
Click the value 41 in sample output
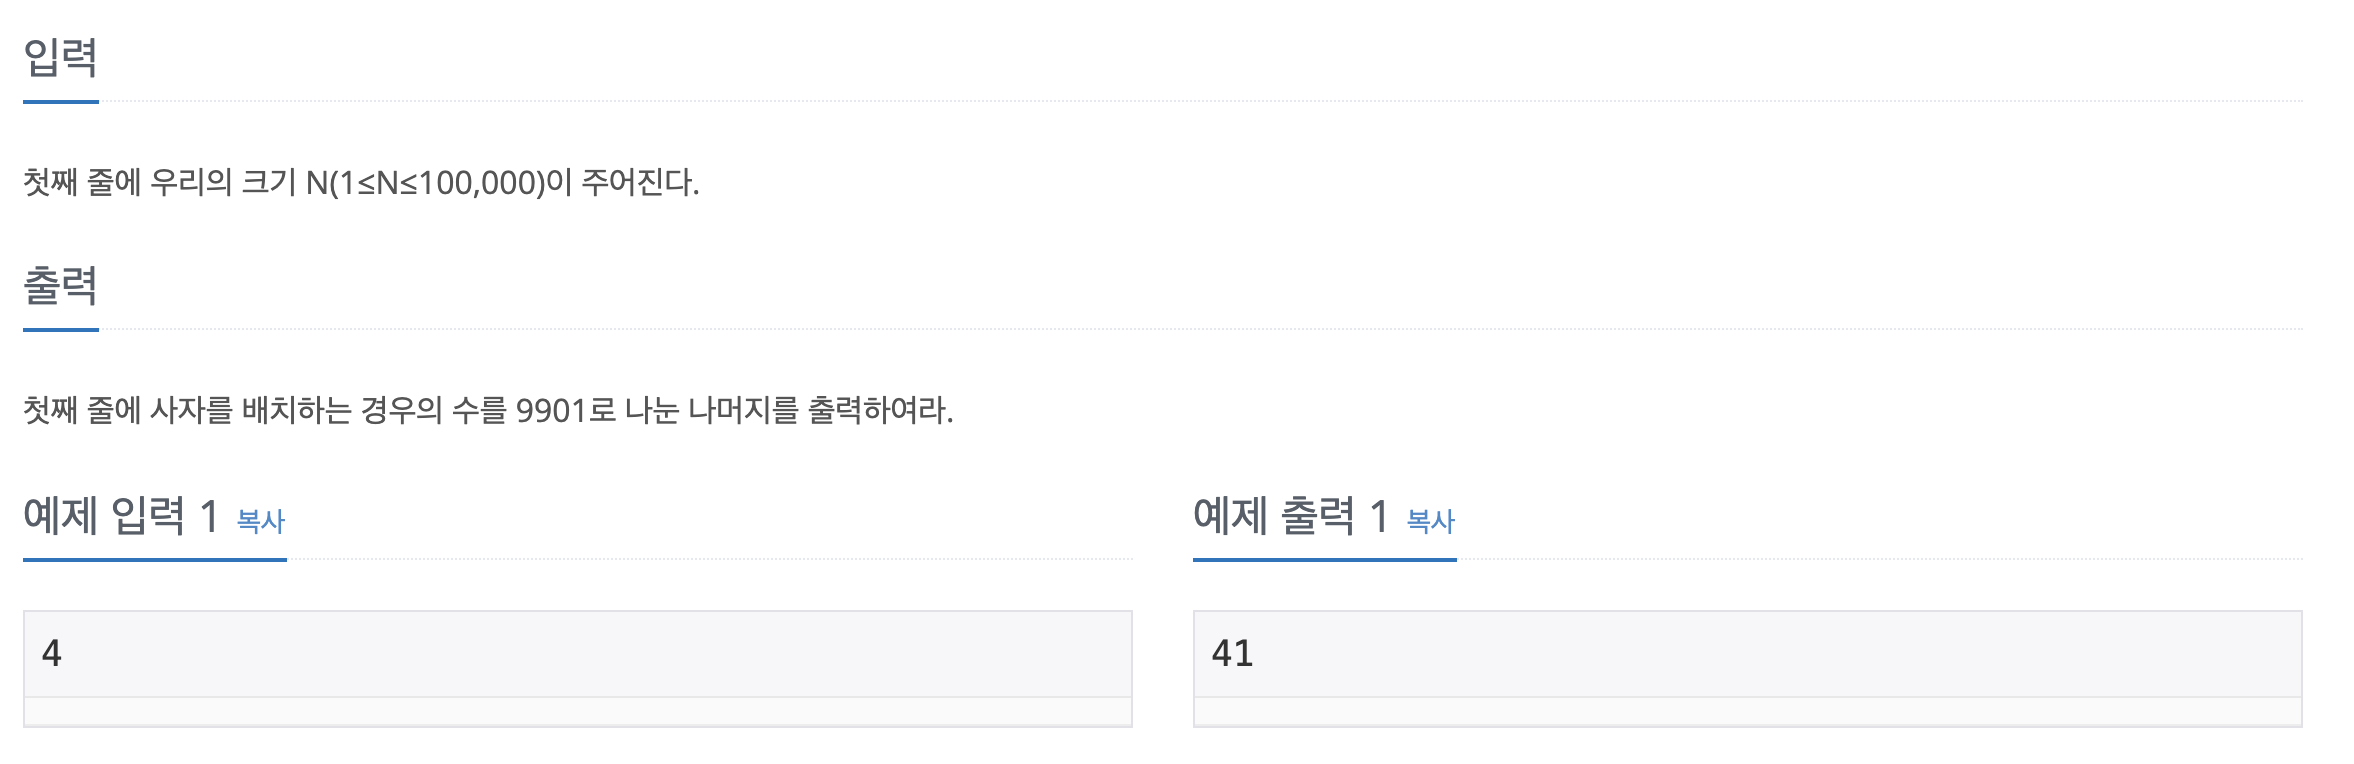pyautogui.click(x=1232, y=654)
